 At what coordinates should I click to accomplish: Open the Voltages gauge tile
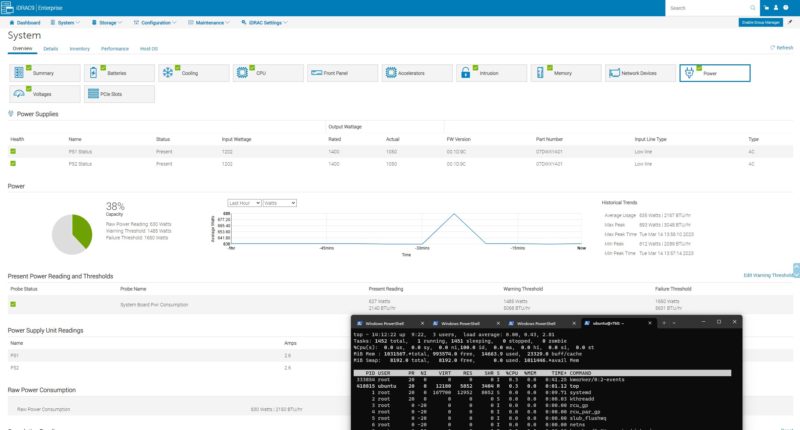coord(45,94)
